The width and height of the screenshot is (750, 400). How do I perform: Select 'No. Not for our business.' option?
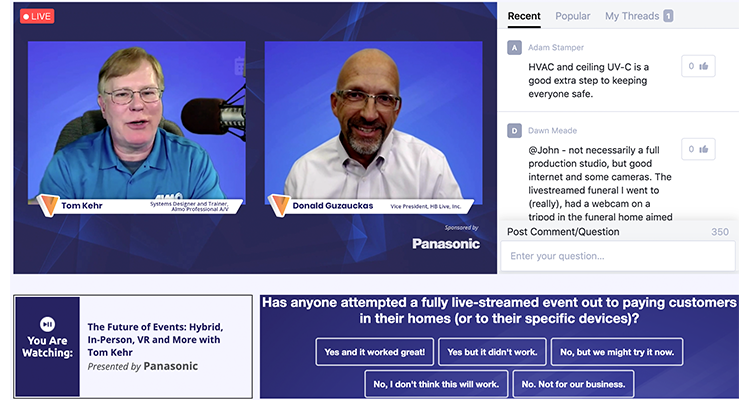(x=573, y=384)
